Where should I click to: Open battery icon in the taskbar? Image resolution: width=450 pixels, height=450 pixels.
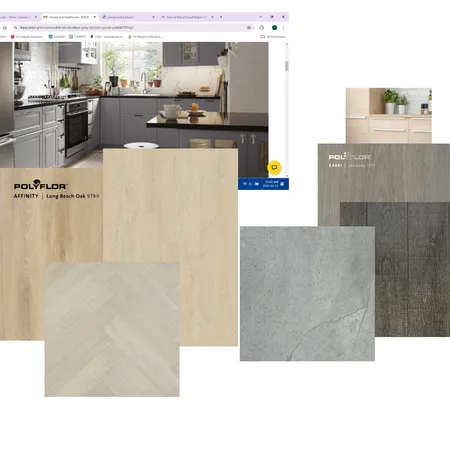(256, 184)
